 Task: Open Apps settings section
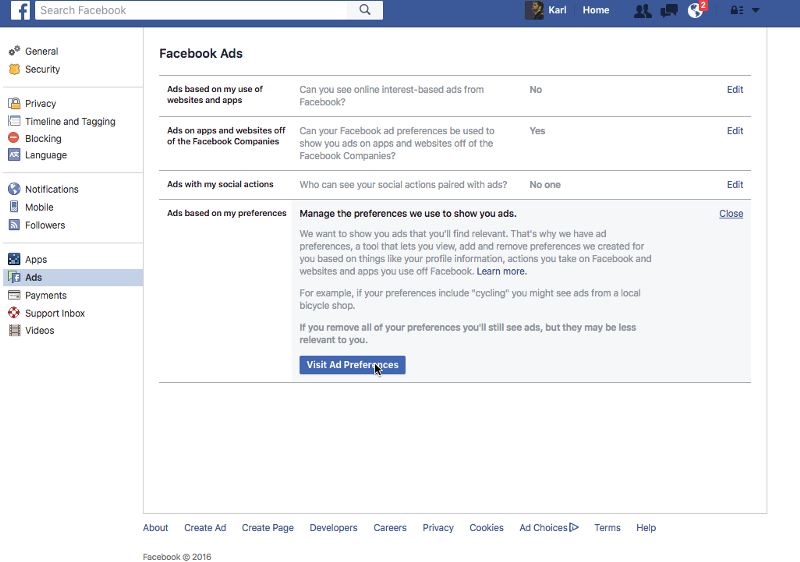click(36, 260)
